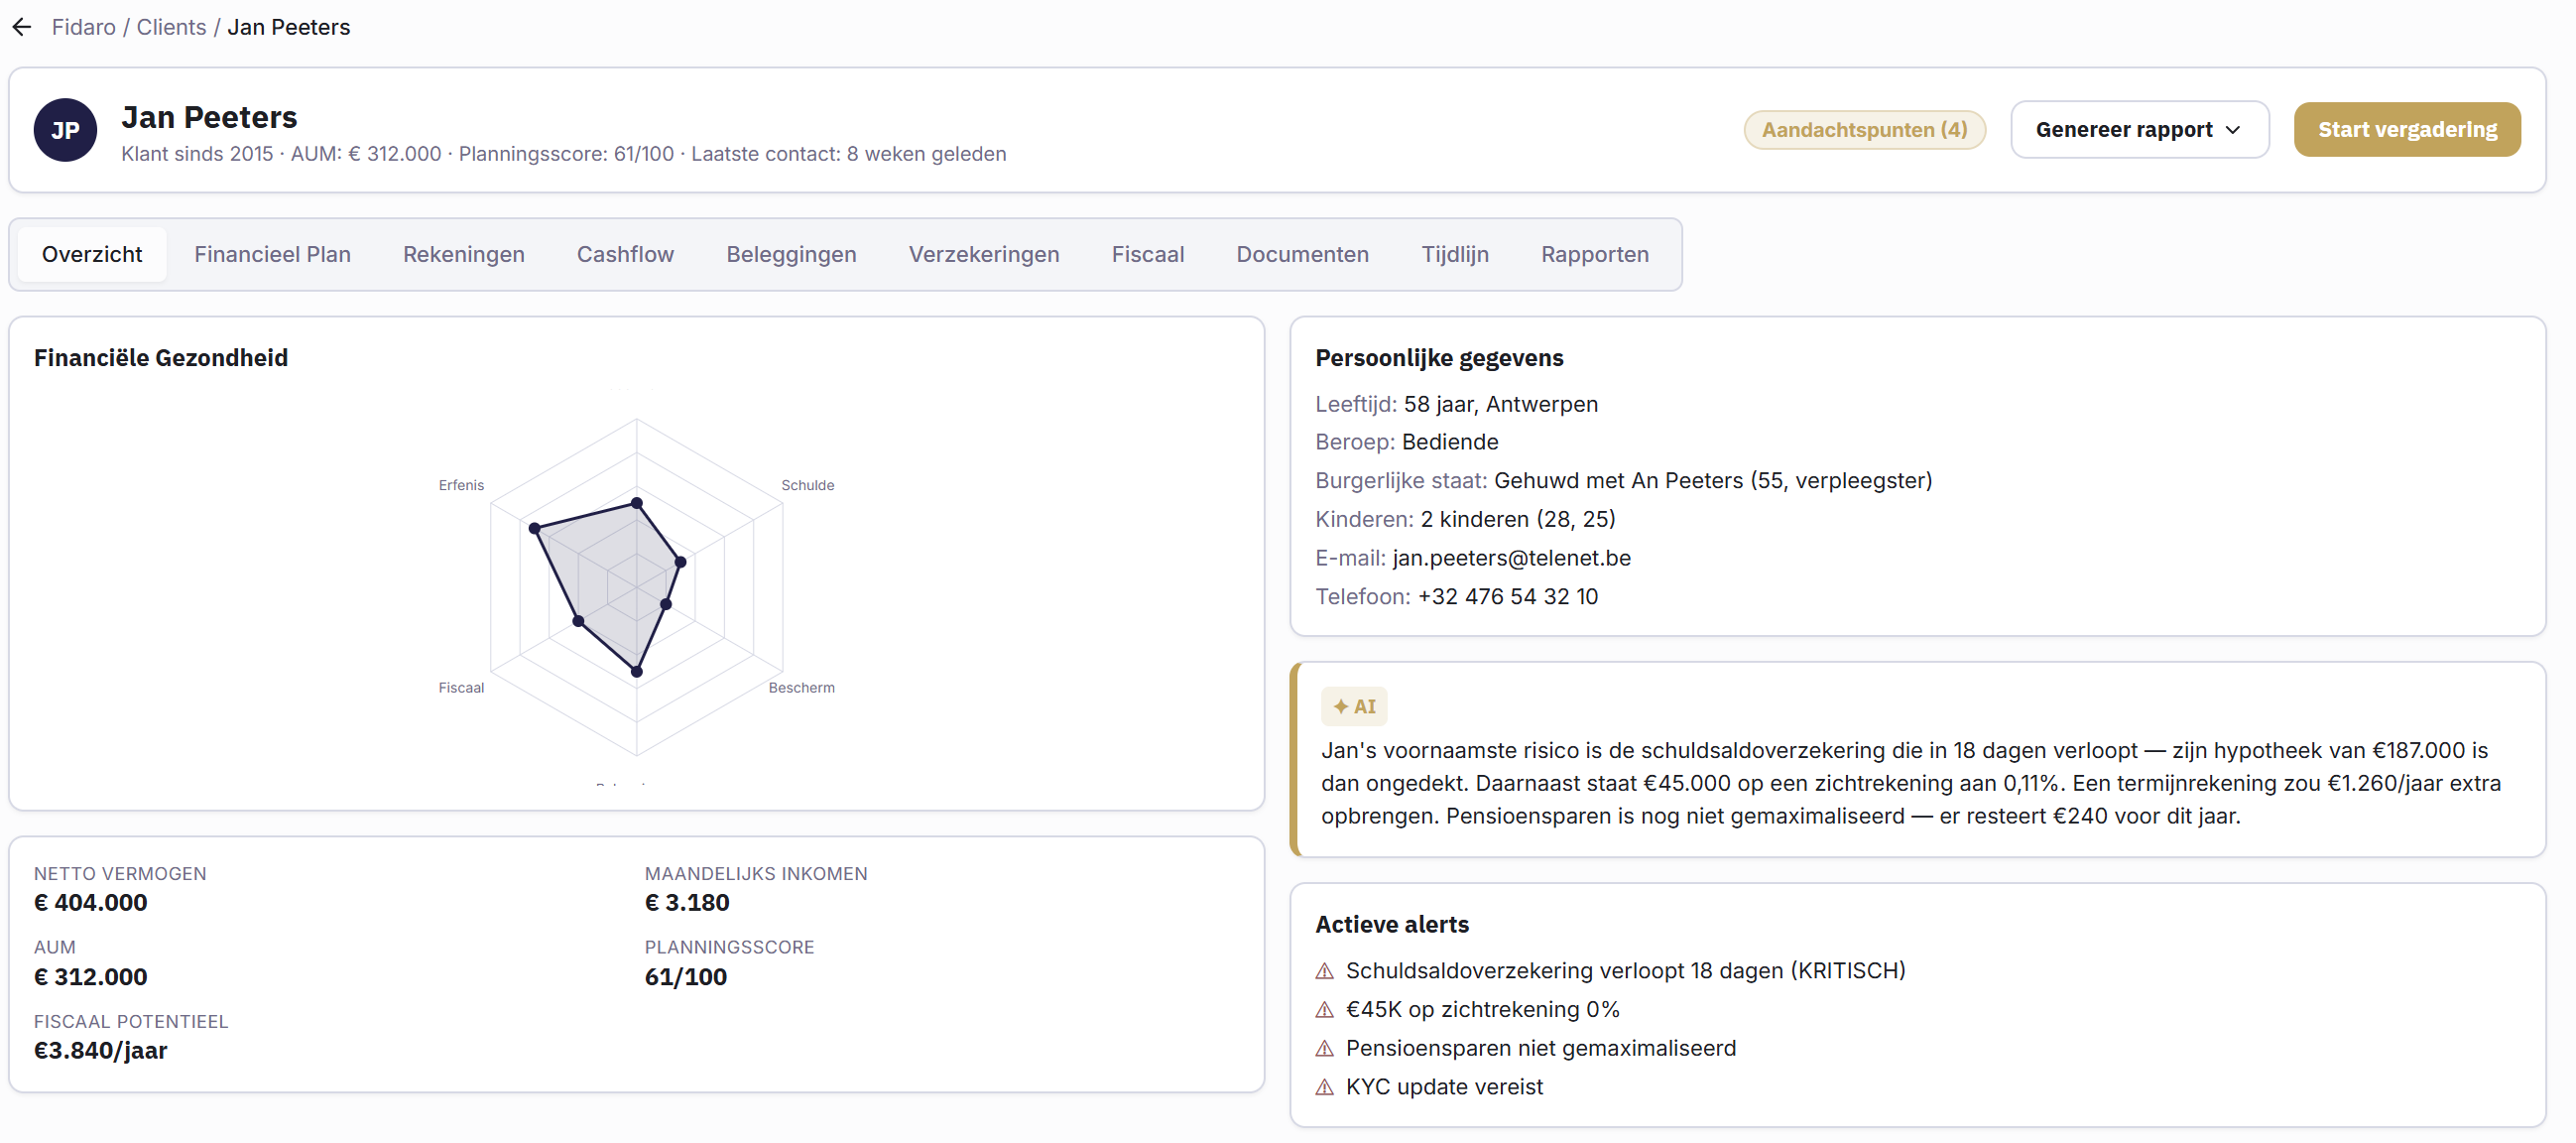Click the AI sparkle badge
The image size is (2576, 1143).
click(1353, 706)
